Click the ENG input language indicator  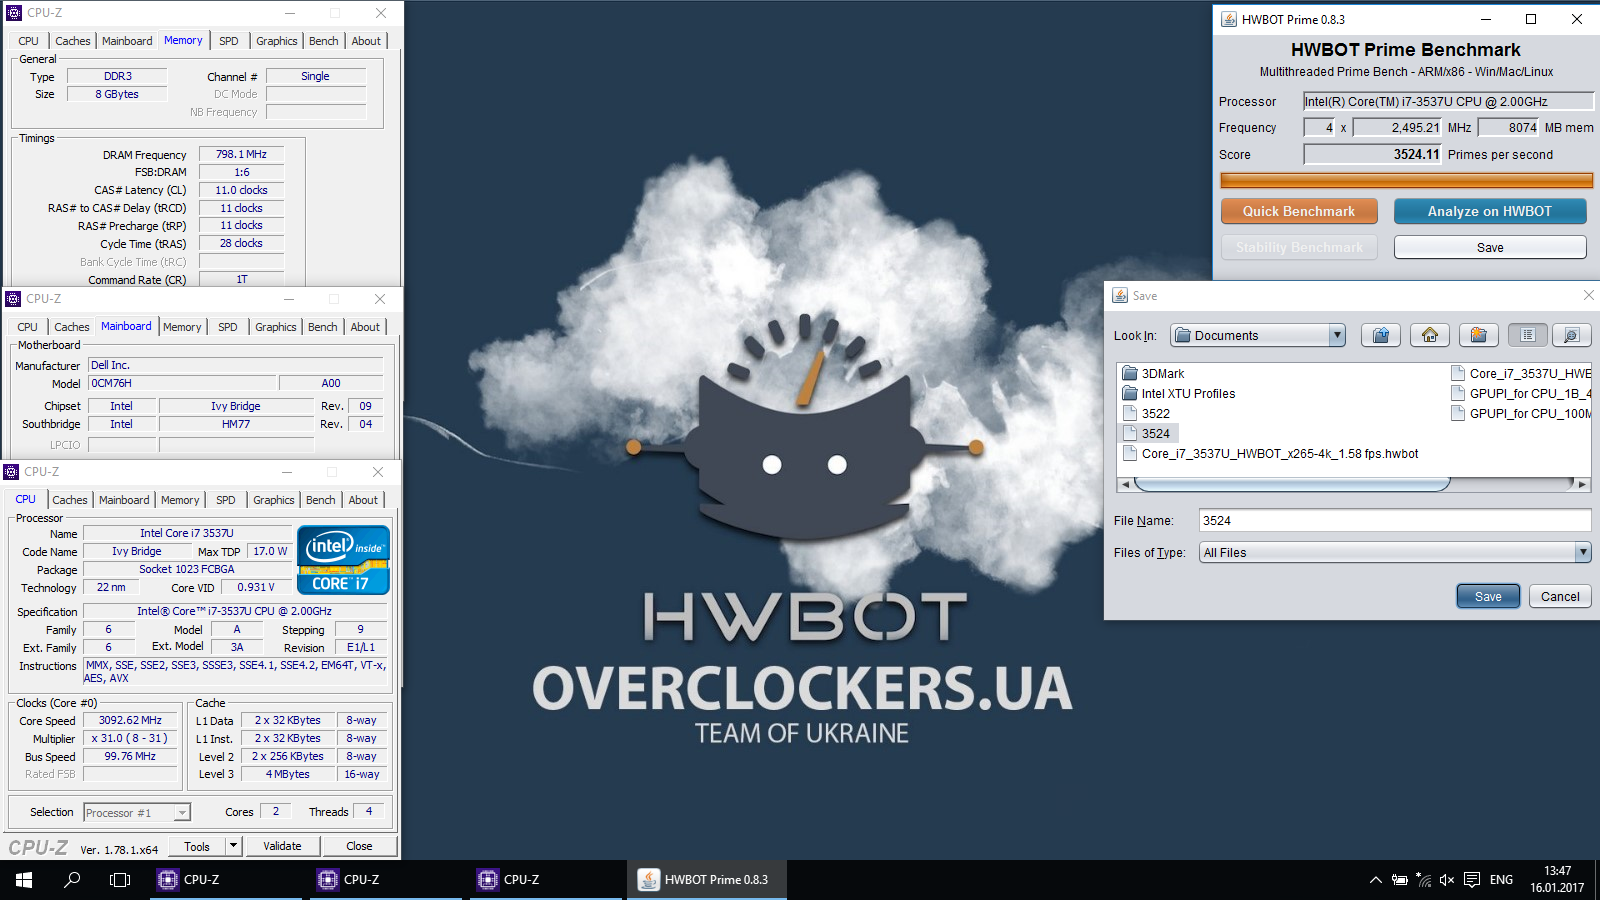point(1501,880)
